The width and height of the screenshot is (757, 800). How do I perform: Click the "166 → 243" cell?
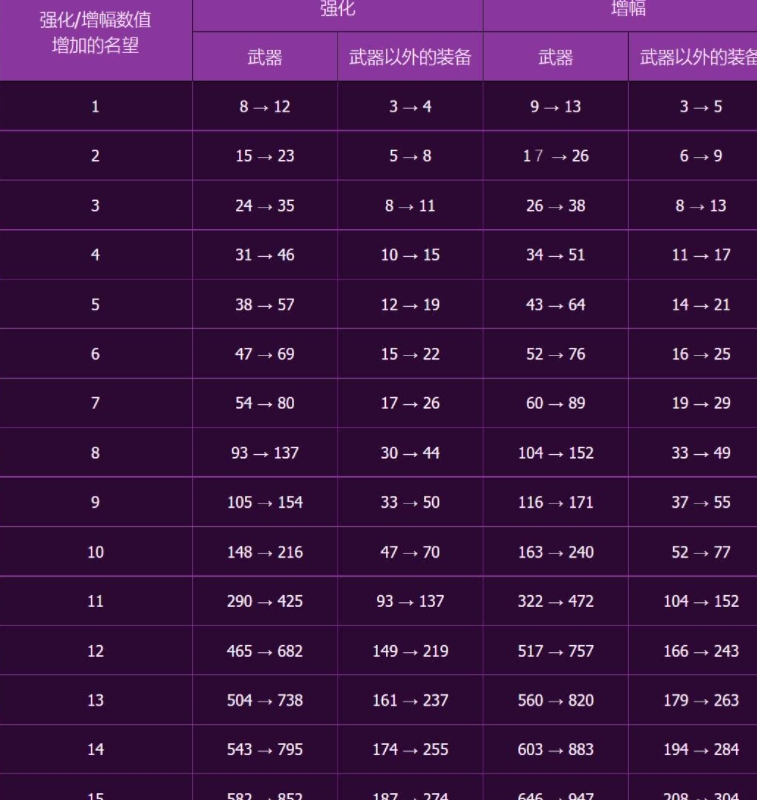tap(693, 651)
